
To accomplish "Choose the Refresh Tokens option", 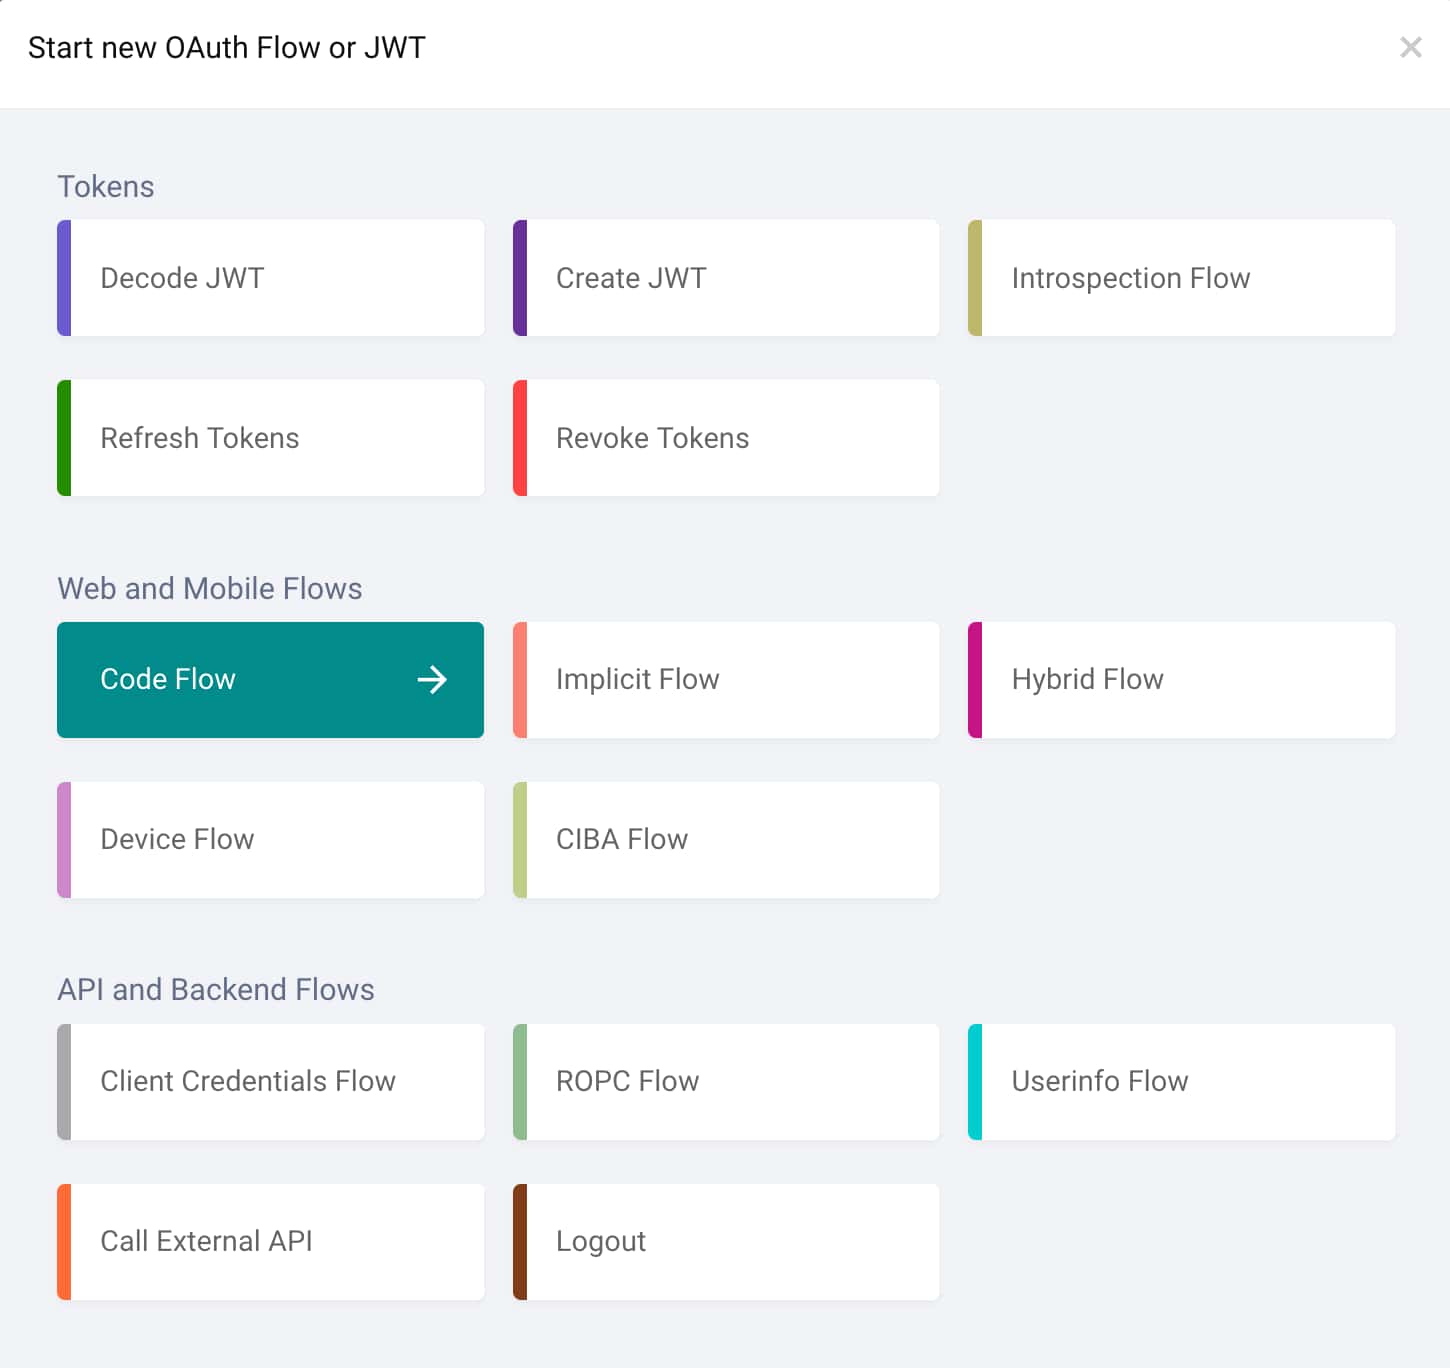I will point(270,438).
